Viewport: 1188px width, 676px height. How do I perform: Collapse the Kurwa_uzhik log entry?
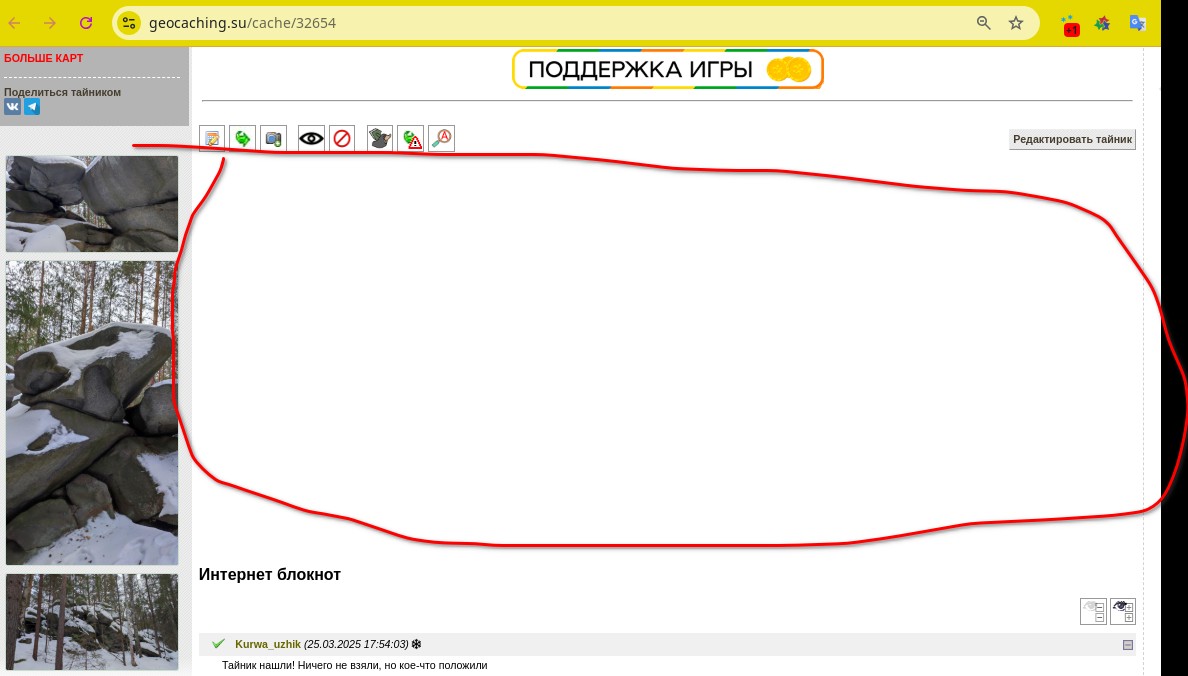coord(1128,645)
